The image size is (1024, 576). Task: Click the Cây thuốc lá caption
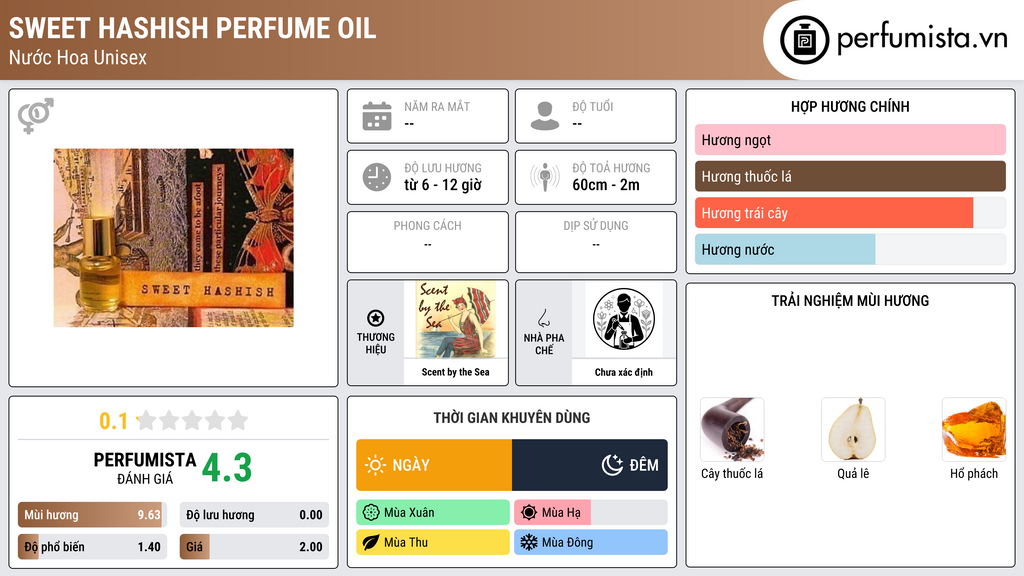[732, 473]
